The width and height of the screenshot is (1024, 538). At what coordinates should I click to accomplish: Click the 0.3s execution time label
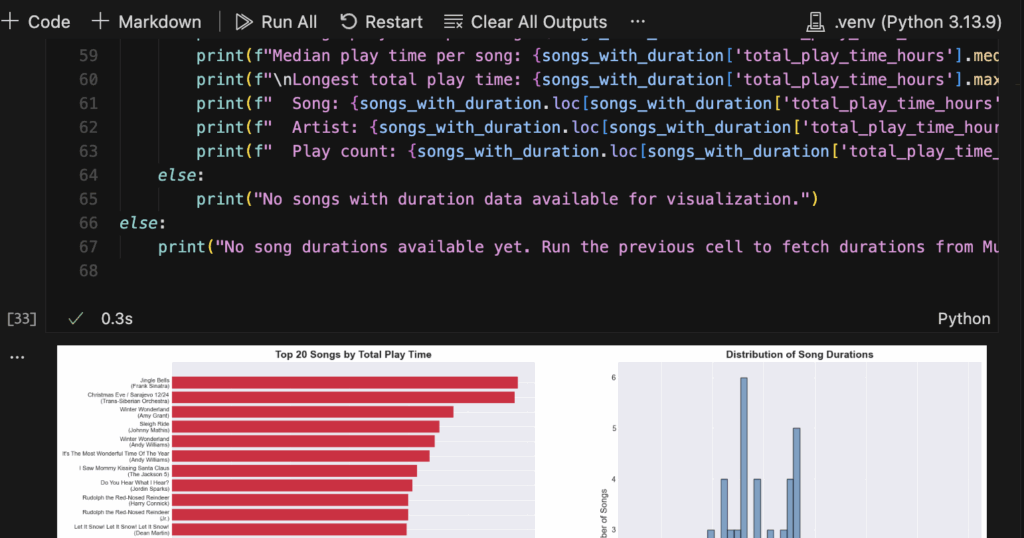(117, 318)
